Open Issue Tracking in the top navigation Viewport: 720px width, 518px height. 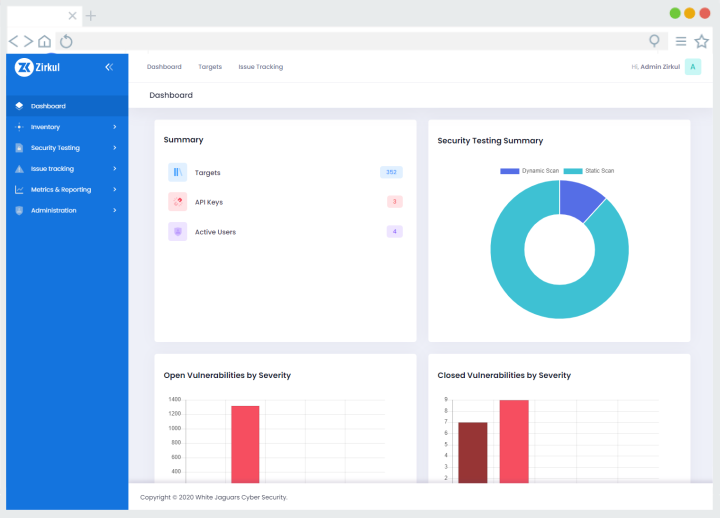pos(260,67)
